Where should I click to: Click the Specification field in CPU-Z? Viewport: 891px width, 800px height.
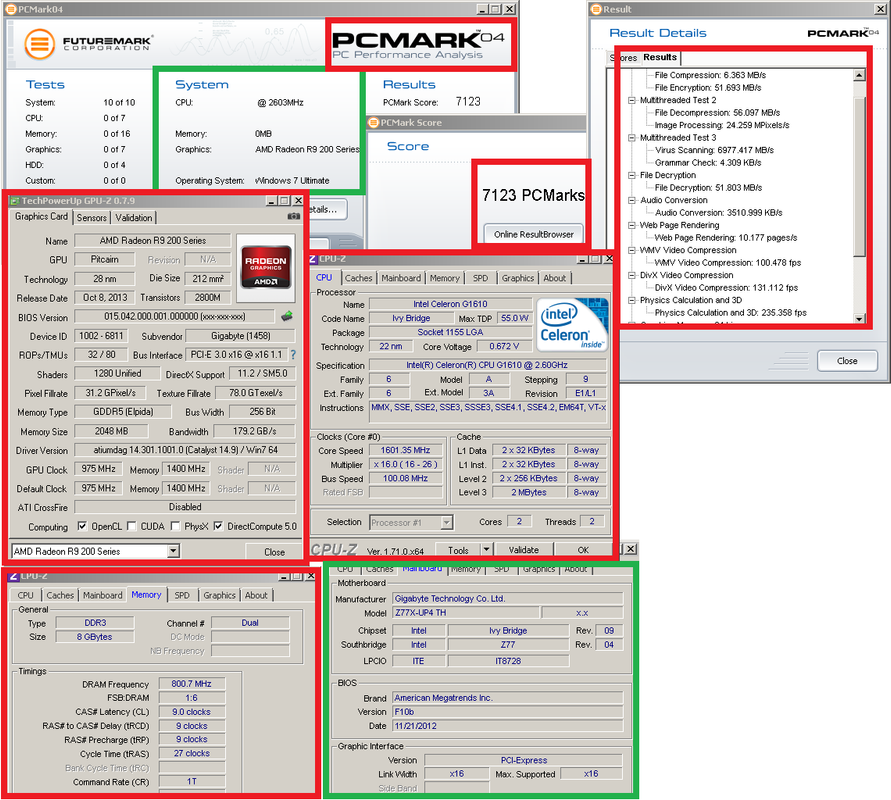[487, 365]
